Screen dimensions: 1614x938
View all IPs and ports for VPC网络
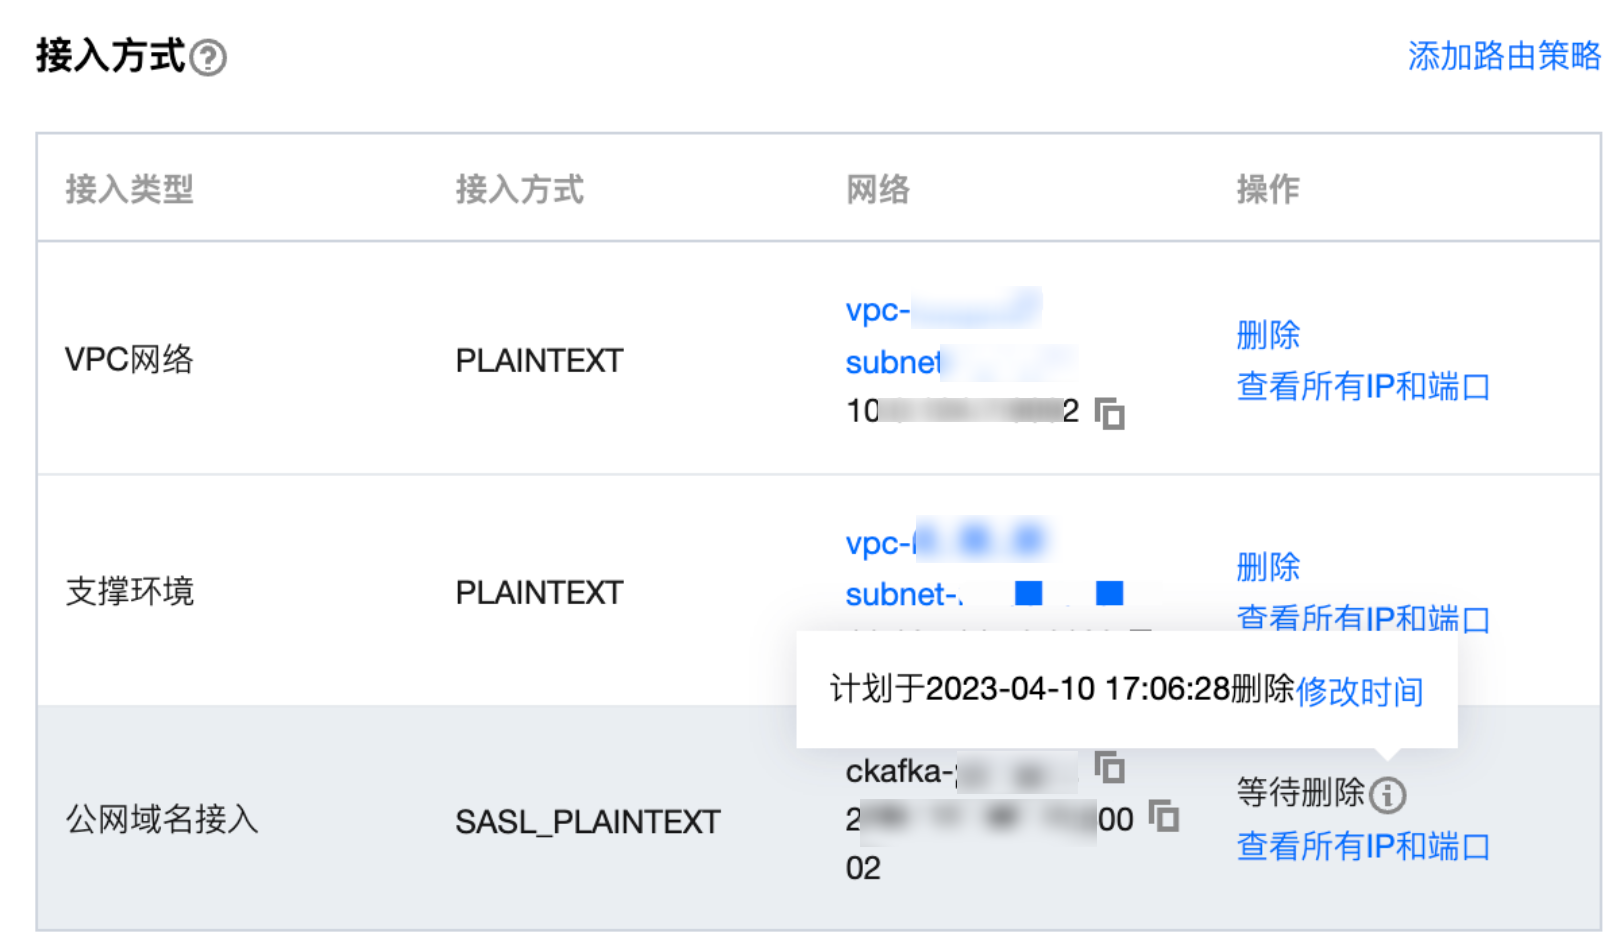tap(1362, 386)
